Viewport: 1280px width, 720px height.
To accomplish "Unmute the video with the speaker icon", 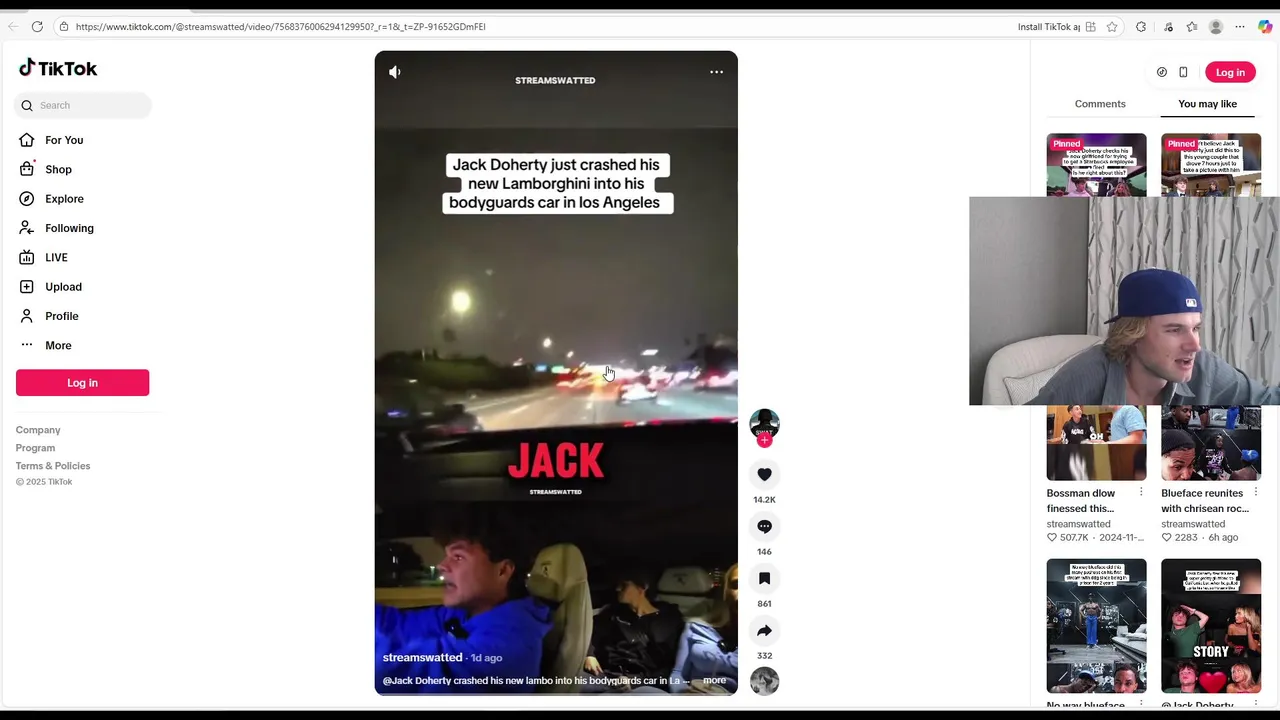I will (395, 72).
